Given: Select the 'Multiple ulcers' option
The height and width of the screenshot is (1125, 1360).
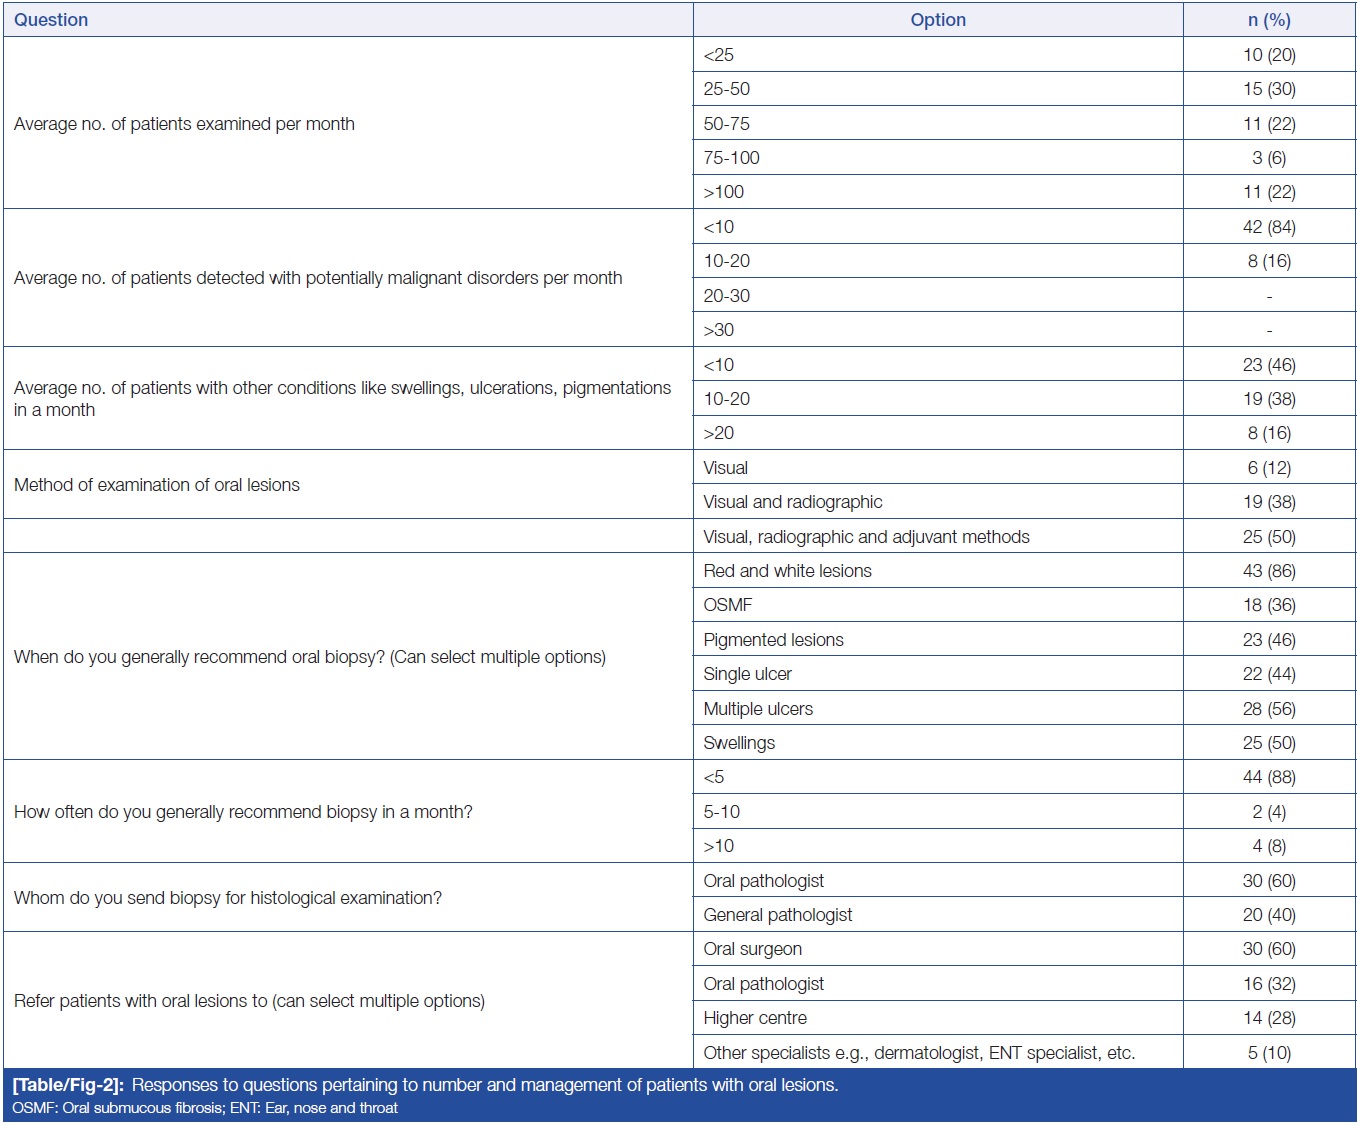Looking at the screenshot, I should click(x=758, y=709).
